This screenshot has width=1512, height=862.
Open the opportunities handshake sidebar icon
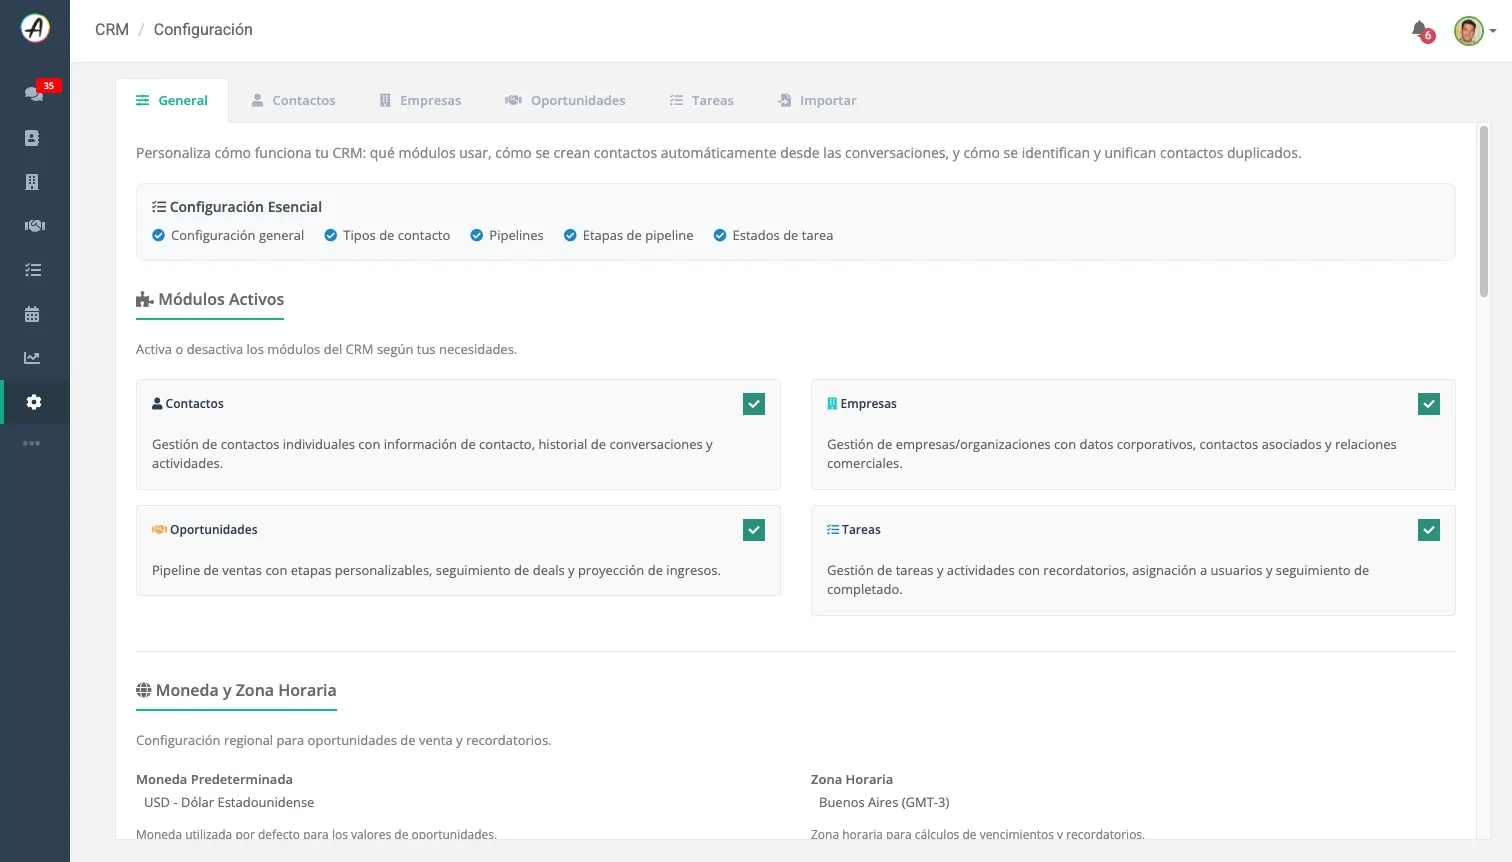point(34,226)
